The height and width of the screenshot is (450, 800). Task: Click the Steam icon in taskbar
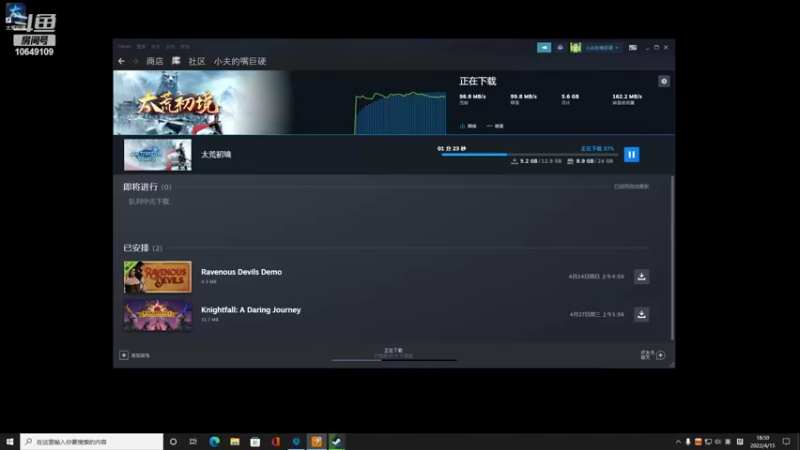pyautogui.click(x=337, y=441)
